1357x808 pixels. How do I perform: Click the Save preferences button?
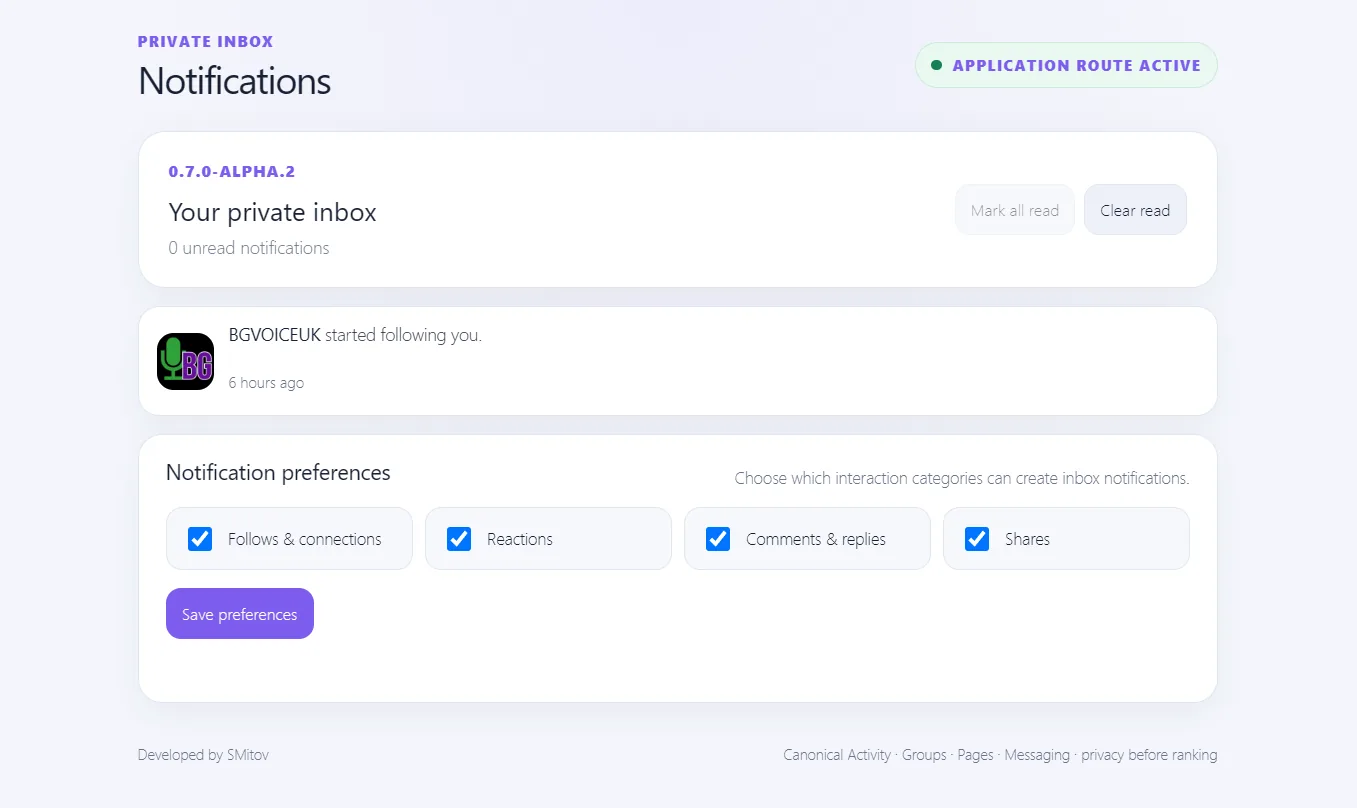click(x=240, y=614)
